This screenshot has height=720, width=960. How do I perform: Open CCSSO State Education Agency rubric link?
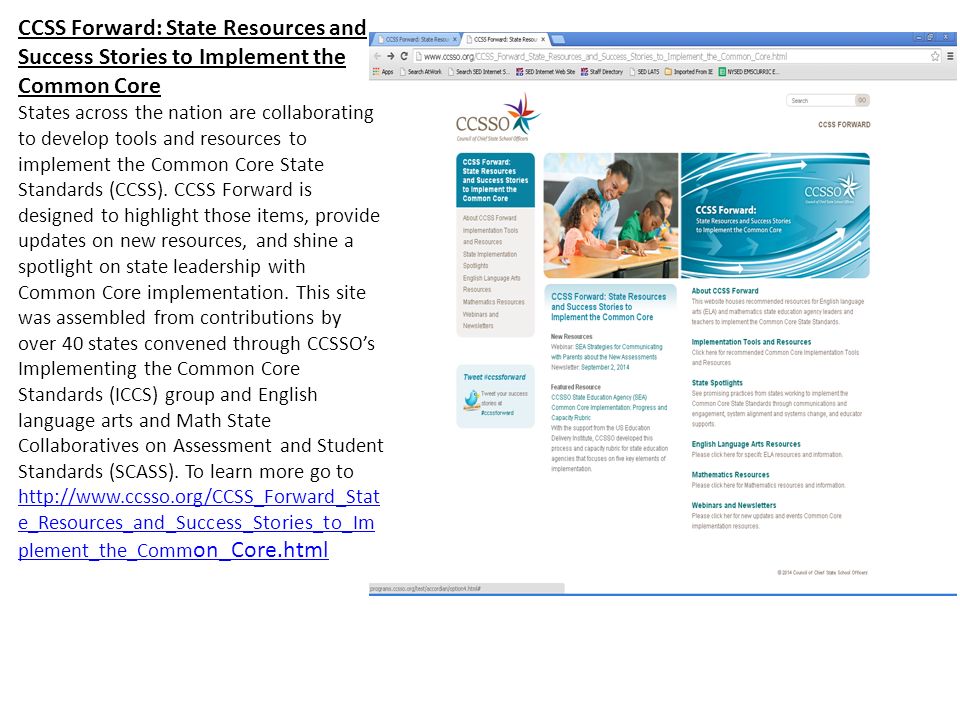(x=609, y=407)
